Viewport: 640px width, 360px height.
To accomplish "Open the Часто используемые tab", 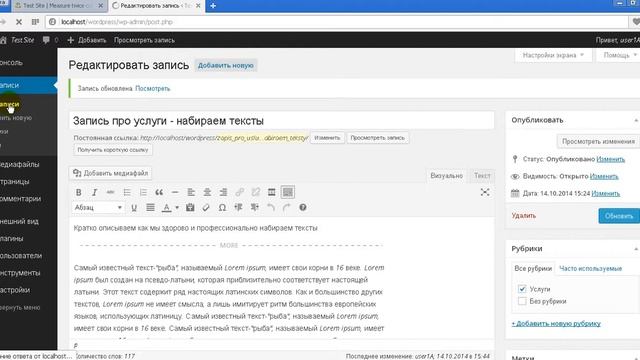I will point(590,269).
